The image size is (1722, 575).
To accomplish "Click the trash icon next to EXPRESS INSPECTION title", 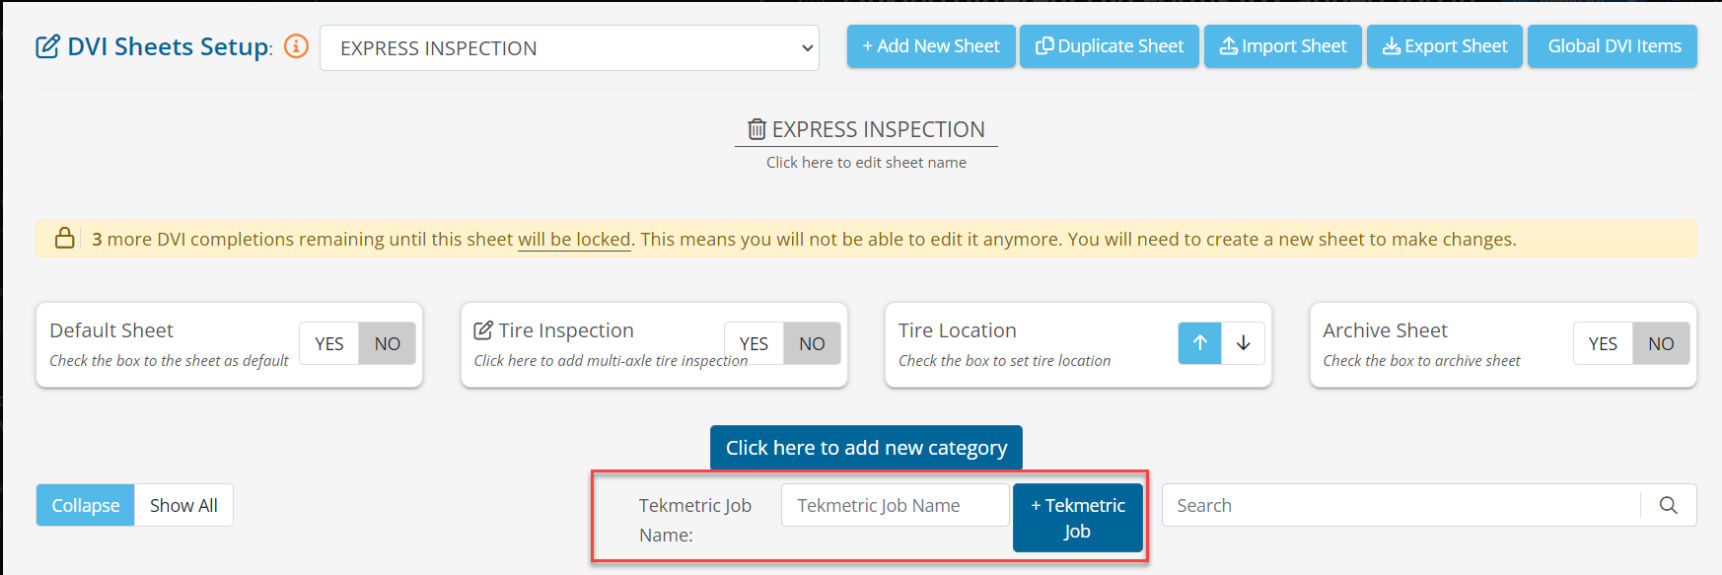I will point(757,129).
